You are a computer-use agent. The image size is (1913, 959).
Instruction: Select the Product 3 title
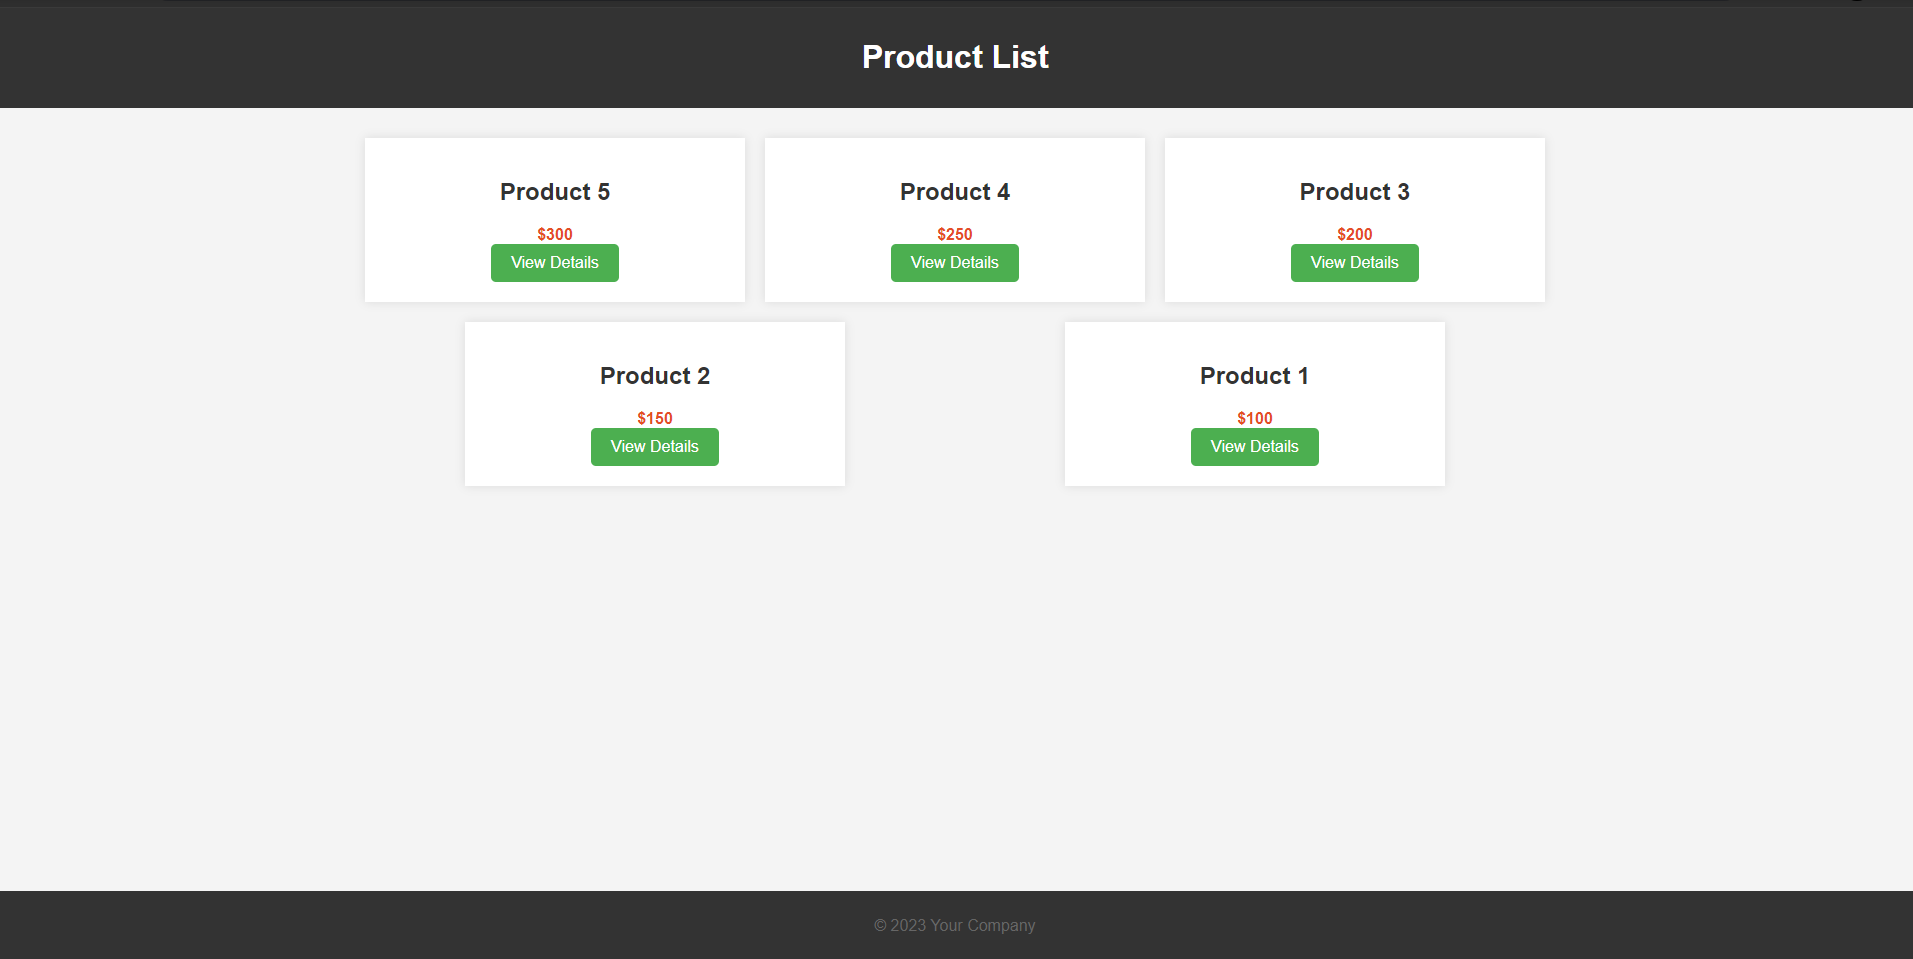1354,191
